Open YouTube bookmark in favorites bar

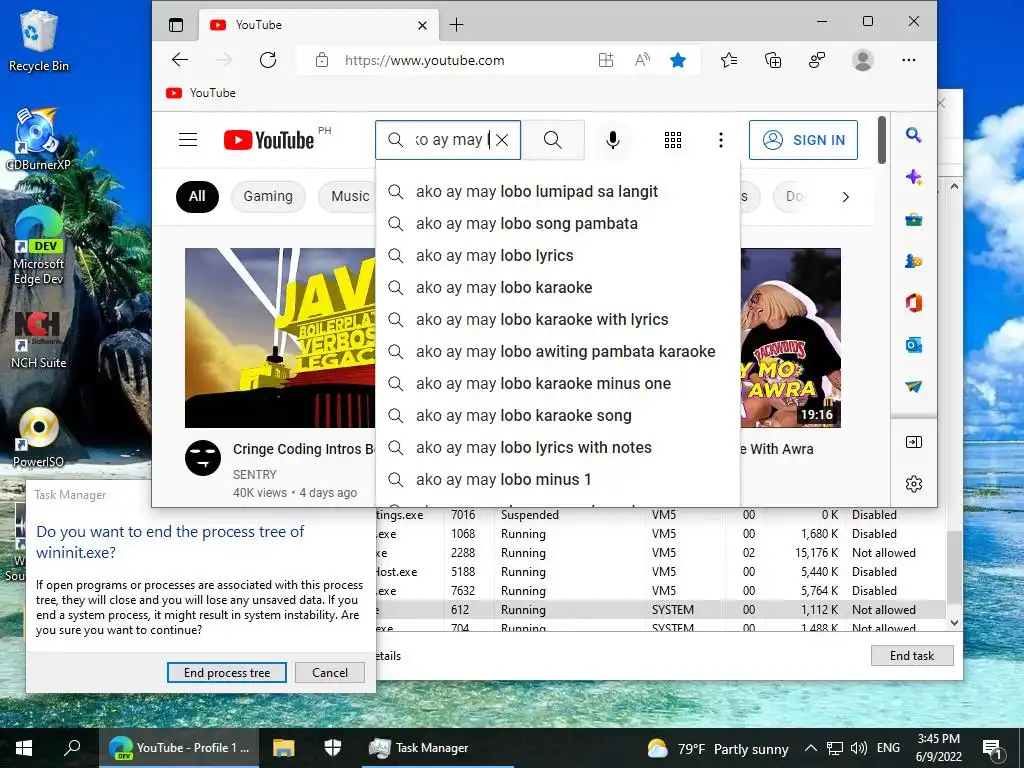pyautogui.click(x=200, y=93)
